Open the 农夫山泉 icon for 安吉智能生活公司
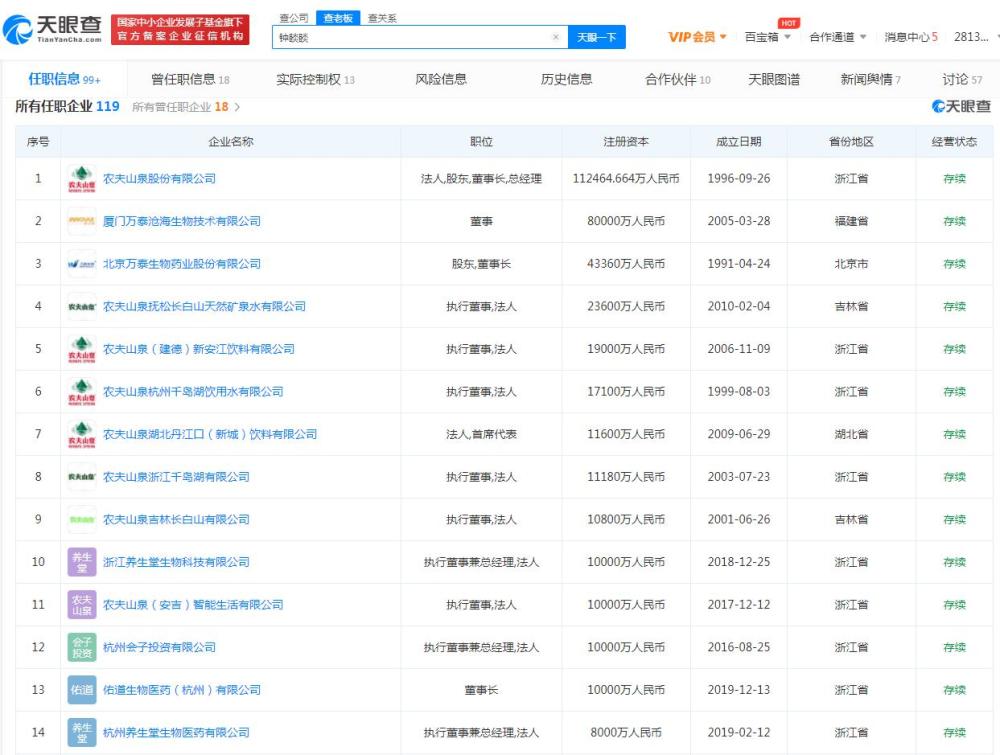The height and width of the screenshot is (755, 1000). point(82,605)
